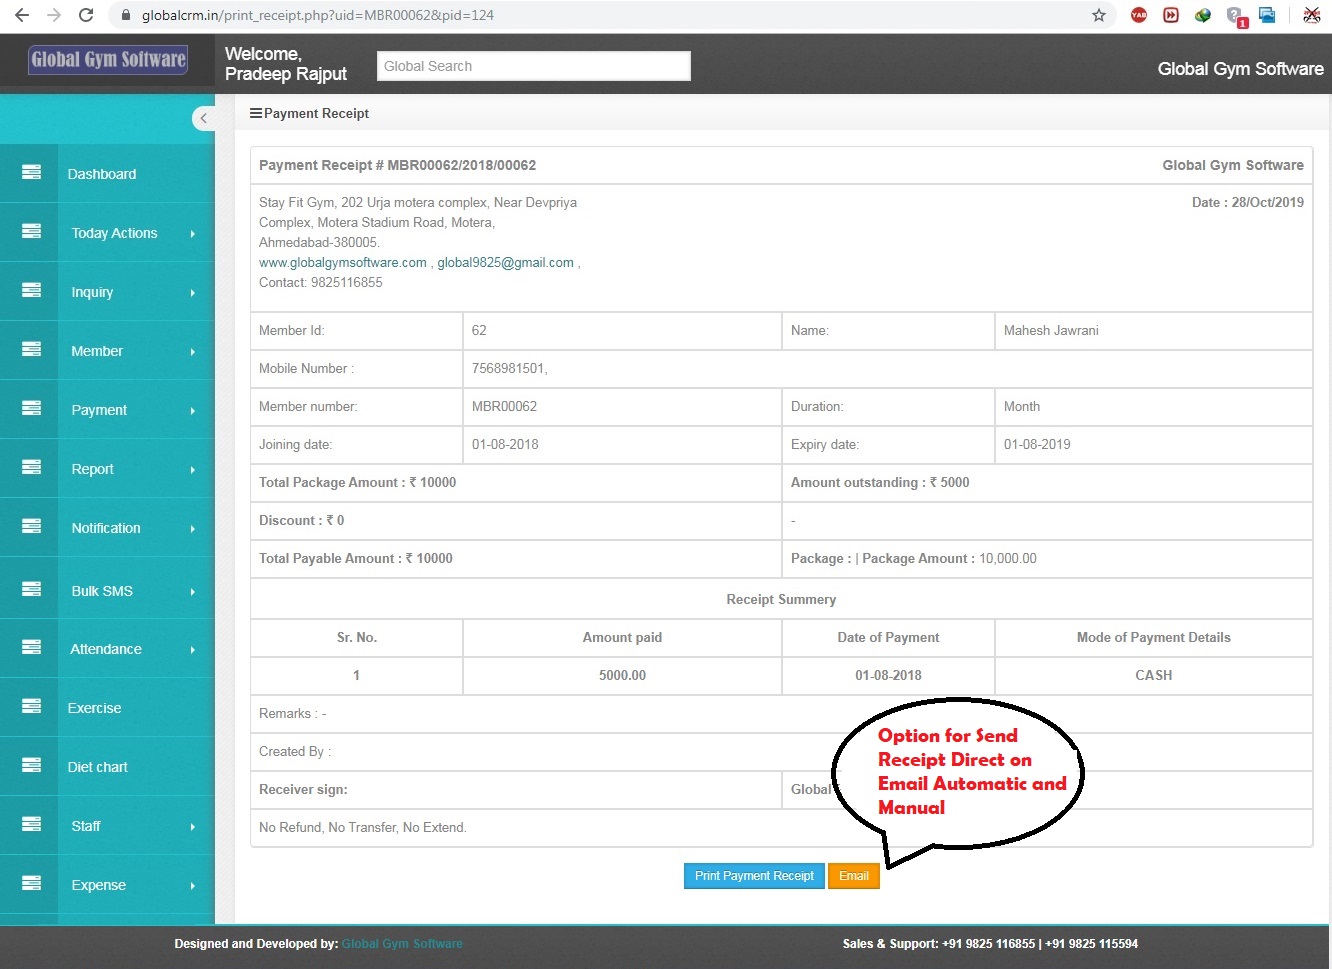Click the hamburger icon beside Payment Receipt heading

[x=256, y=113]
